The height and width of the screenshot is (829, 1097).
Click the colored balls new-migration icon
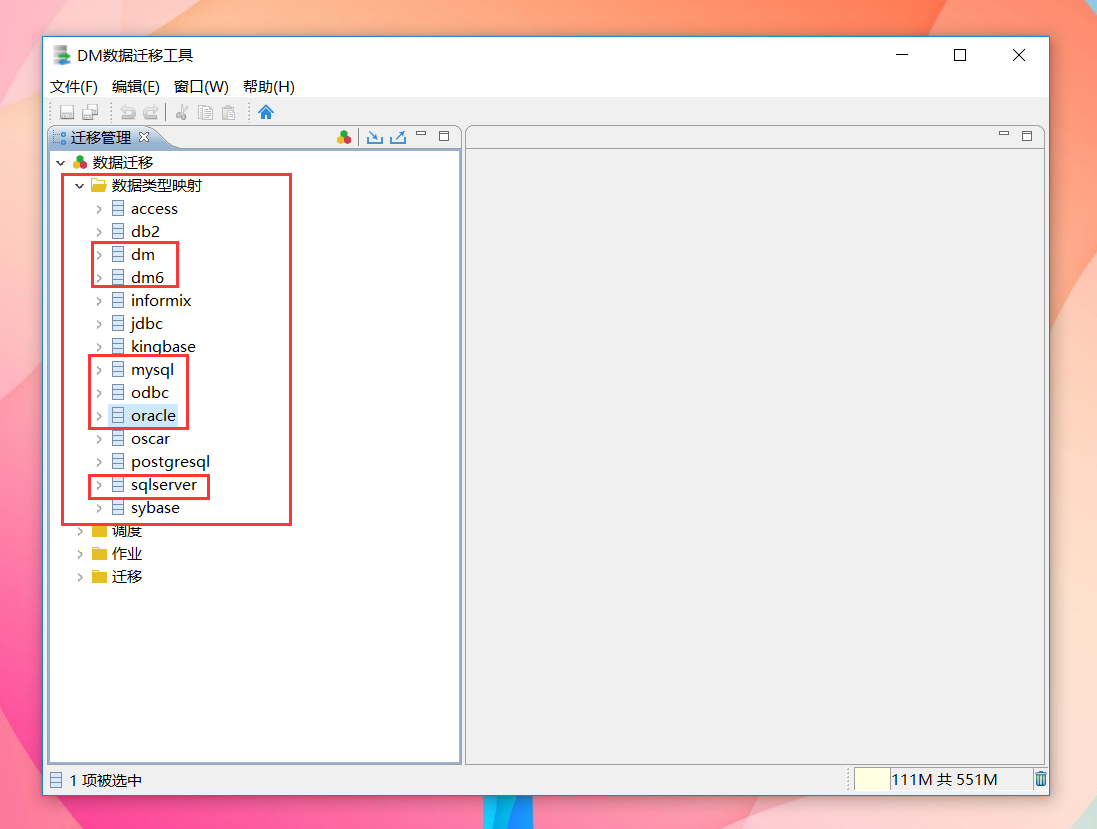click(x=344, y=137)
